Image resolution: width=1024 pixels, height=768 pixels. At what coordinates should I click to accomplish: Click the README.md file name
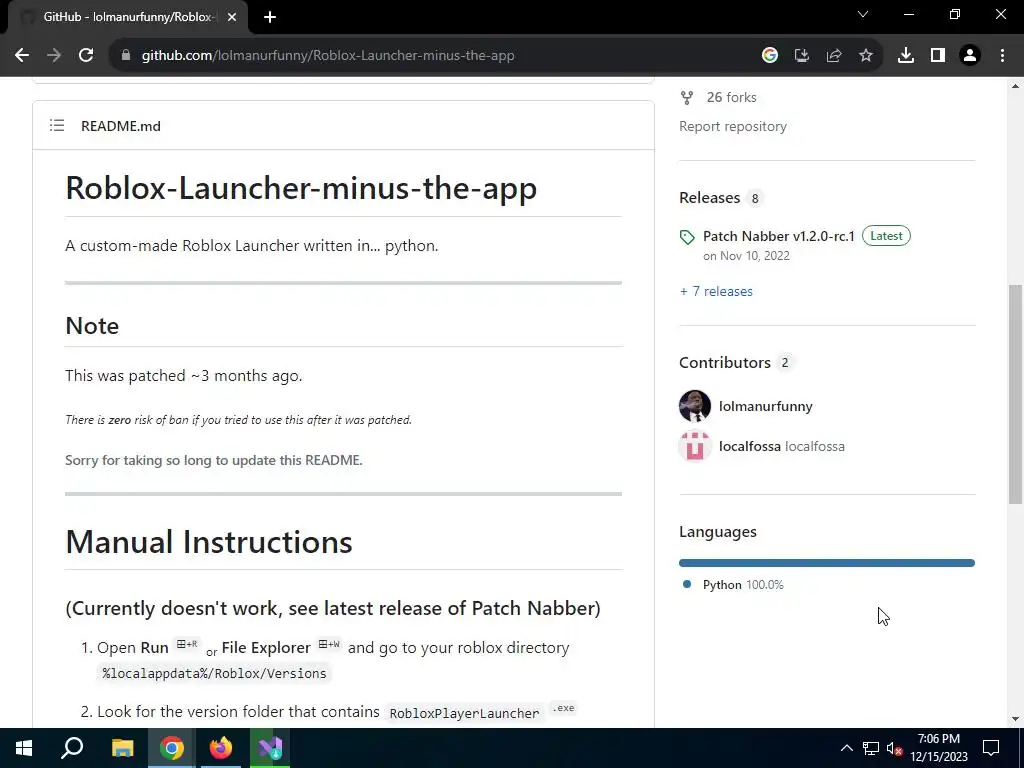121,126
